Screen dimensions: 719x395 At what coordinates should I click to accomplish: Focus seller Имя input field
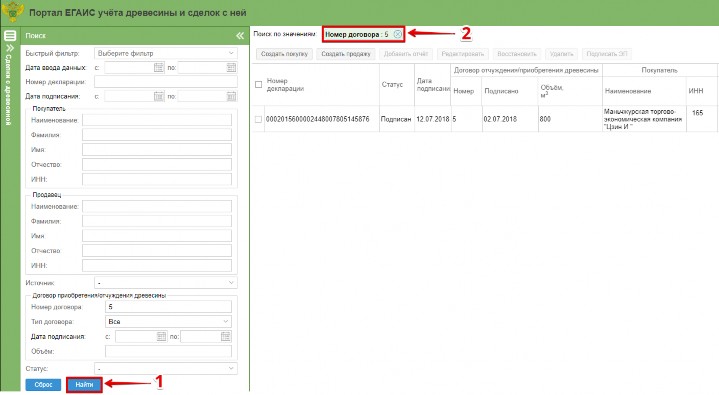(x=157, y=236)
